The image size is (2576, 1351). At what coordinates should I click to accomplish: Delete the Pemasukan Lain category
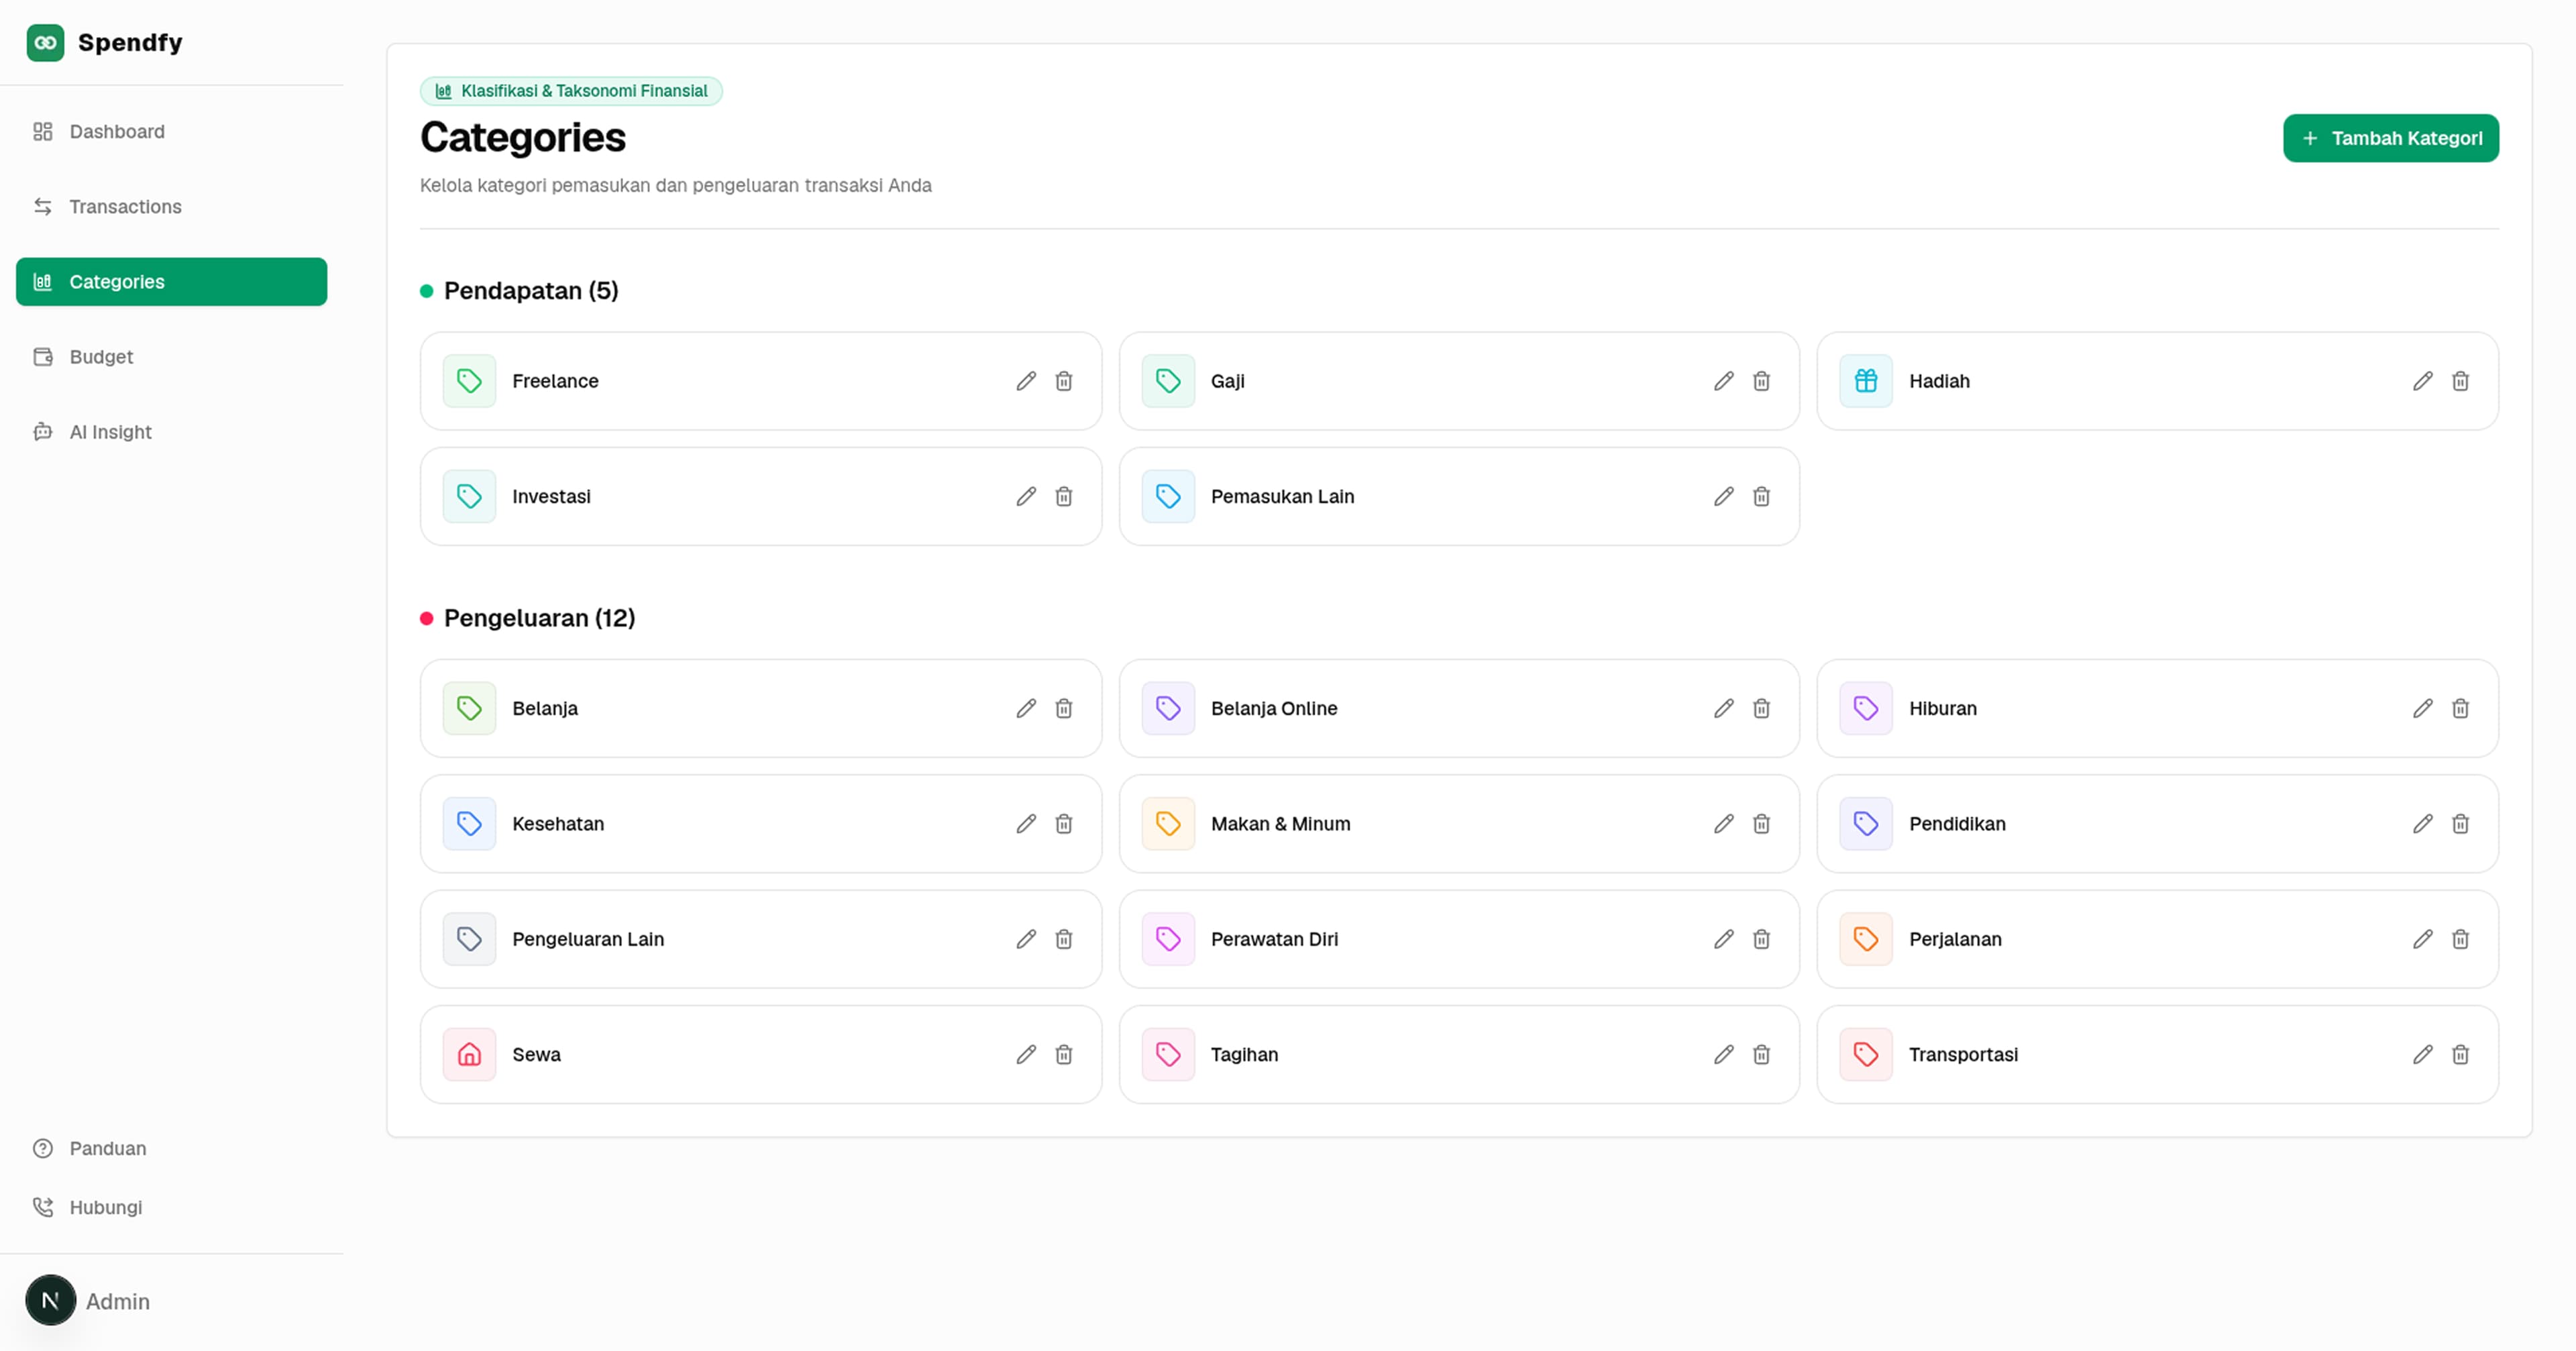click(x=1762, y=496)
